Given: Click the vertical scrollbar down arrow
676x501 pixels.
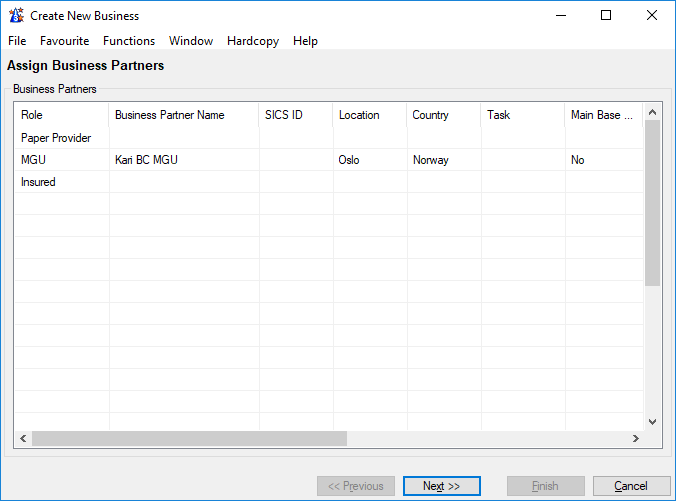Looking at the screenshot, I should coord(652,422).
